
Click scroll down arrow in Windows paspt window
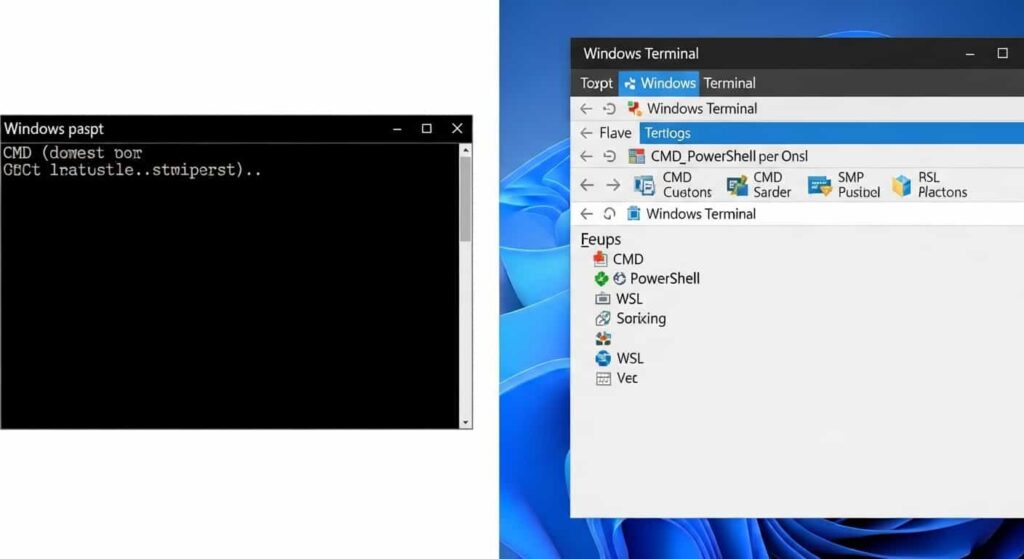466,423
